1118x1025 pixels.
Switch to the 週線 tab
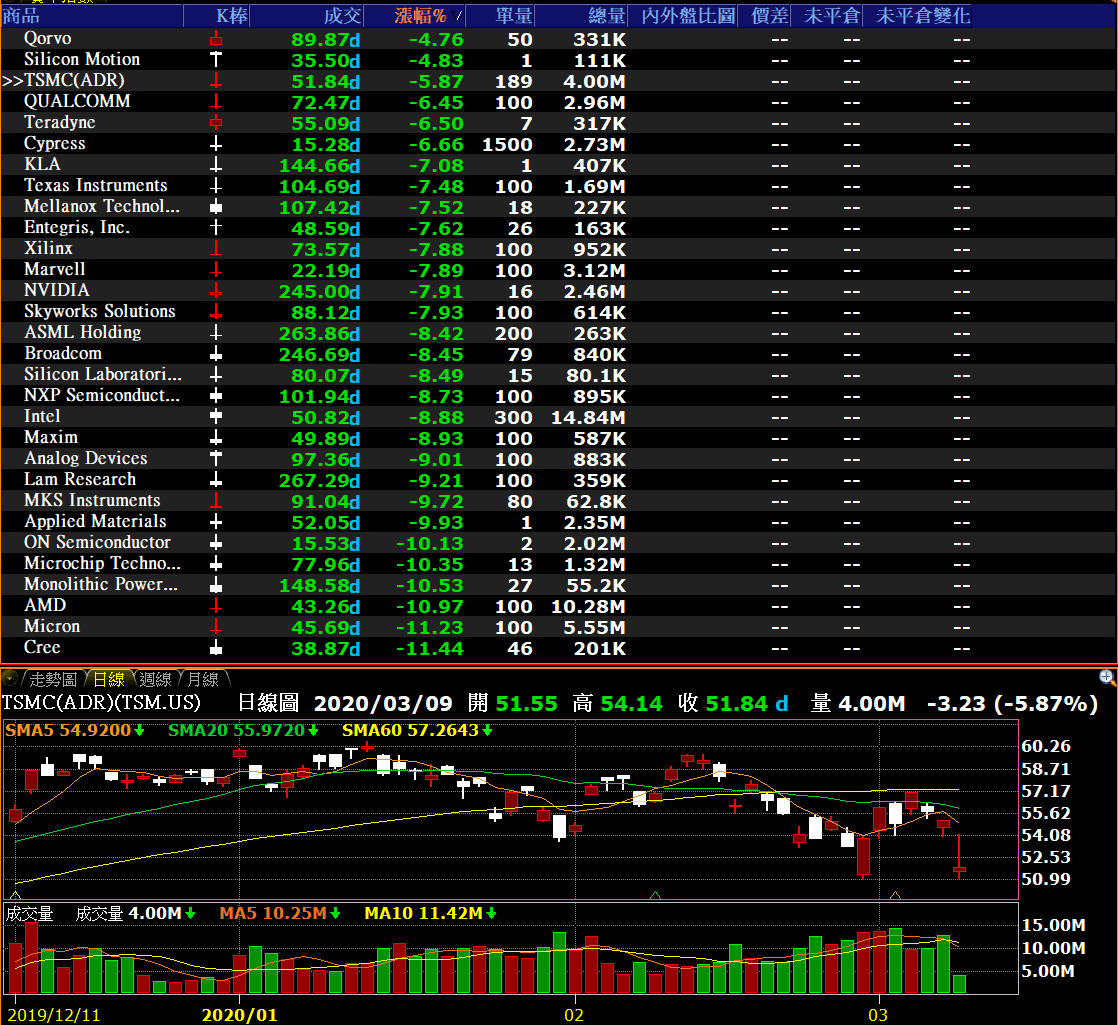click(x=155, y=679)
